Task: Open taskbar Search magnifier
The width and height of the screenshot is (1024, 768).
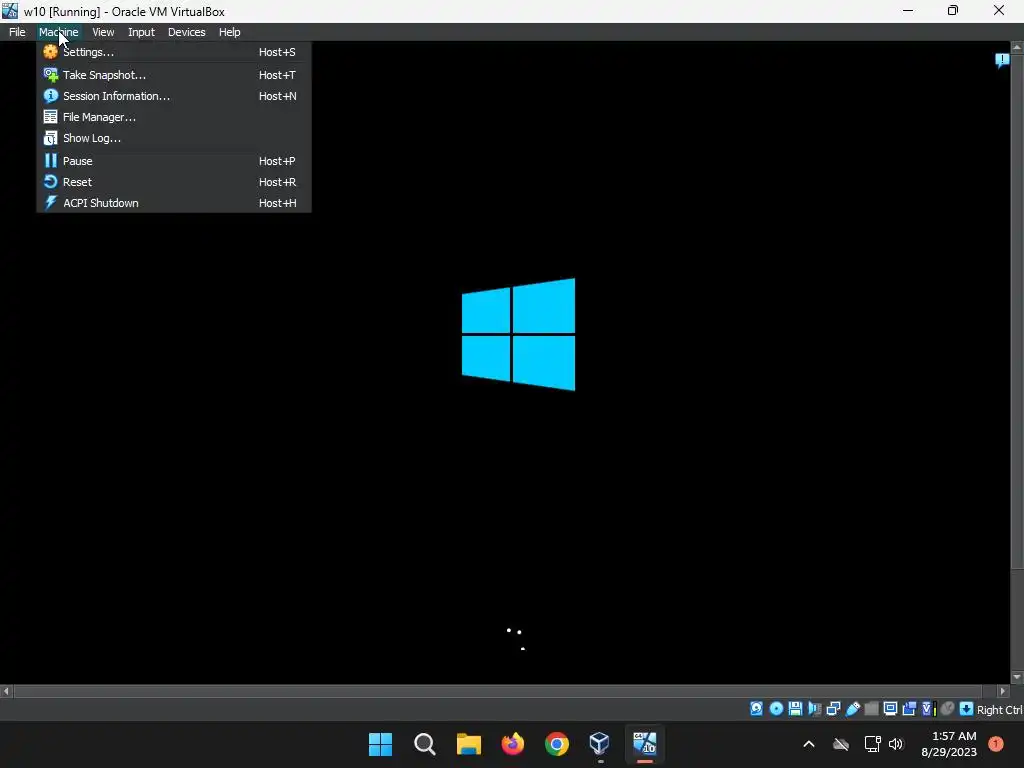Action: (424, 744)
